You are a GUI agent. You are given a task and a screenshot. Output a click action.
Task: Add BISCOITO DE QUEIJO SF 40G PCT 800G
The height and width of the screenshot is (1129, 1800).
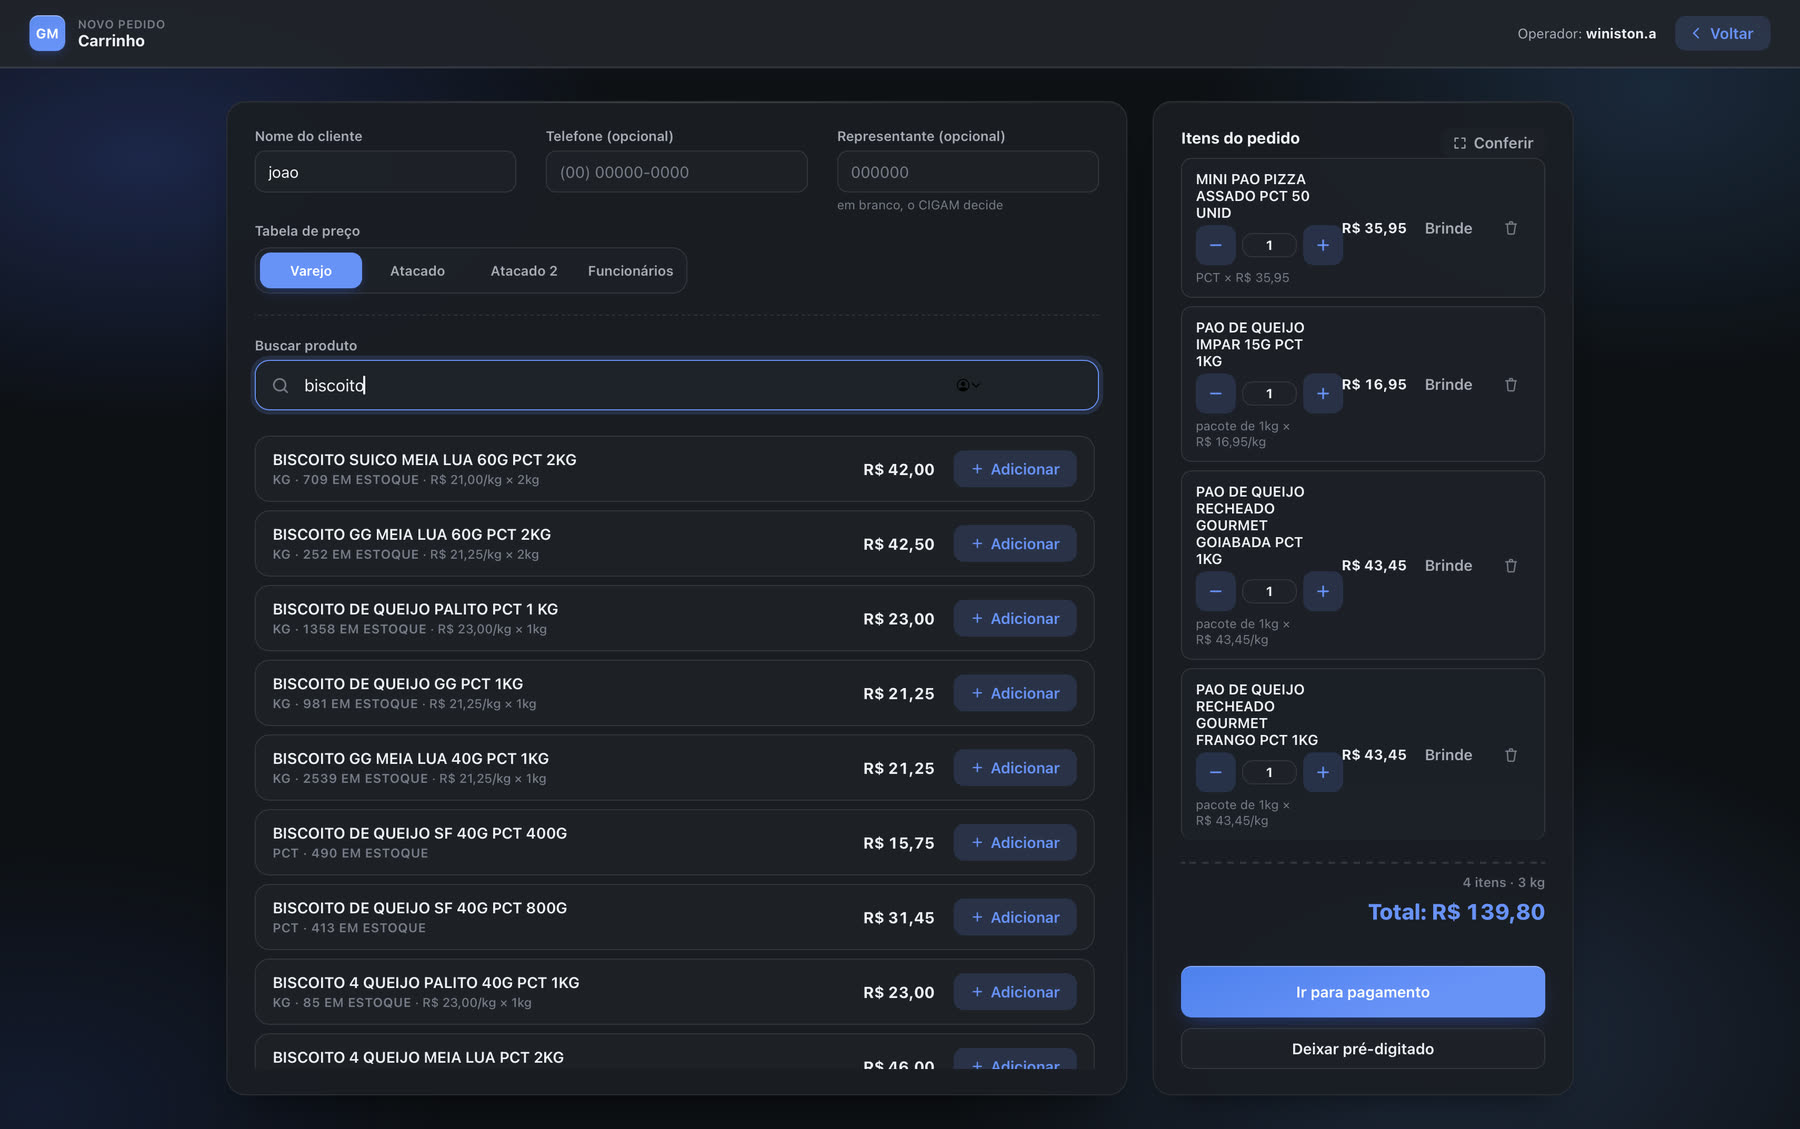[x=1015, y=917]
